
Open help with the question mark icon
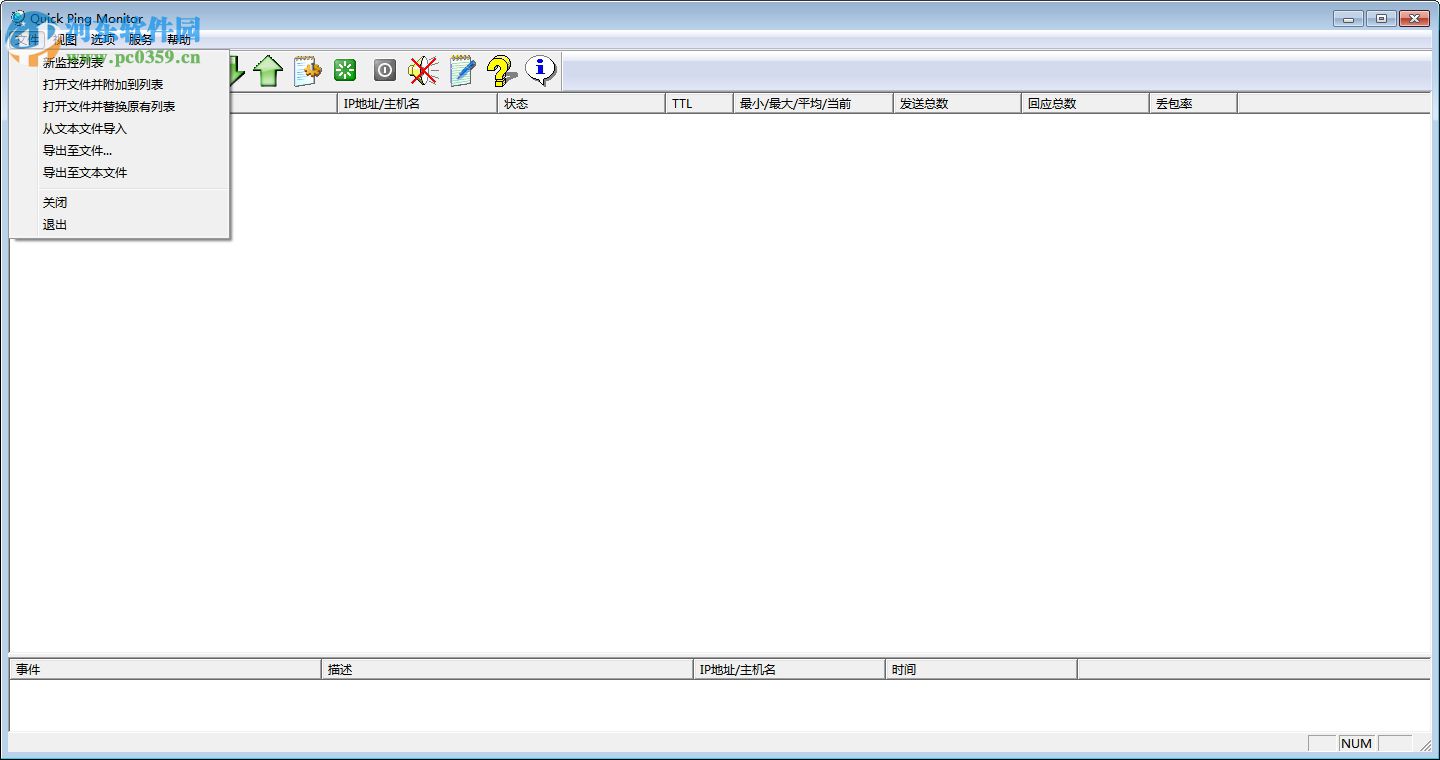point(500,70)
